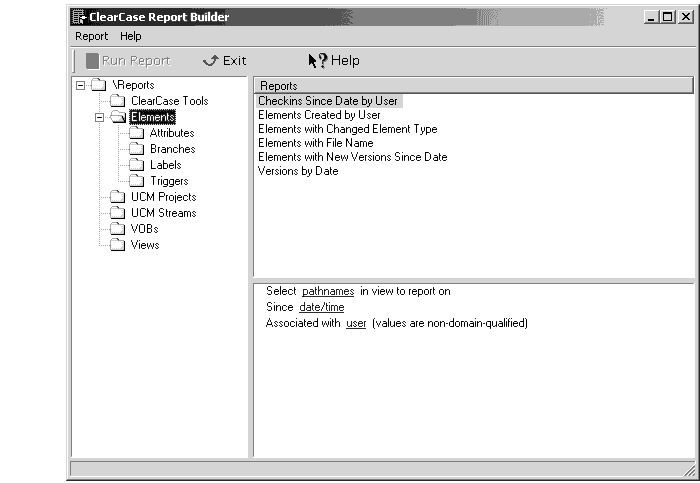Select the Elements tree label
Image resolution: width=700 pixels, height=483 pixels.
(x=153, y=117)
